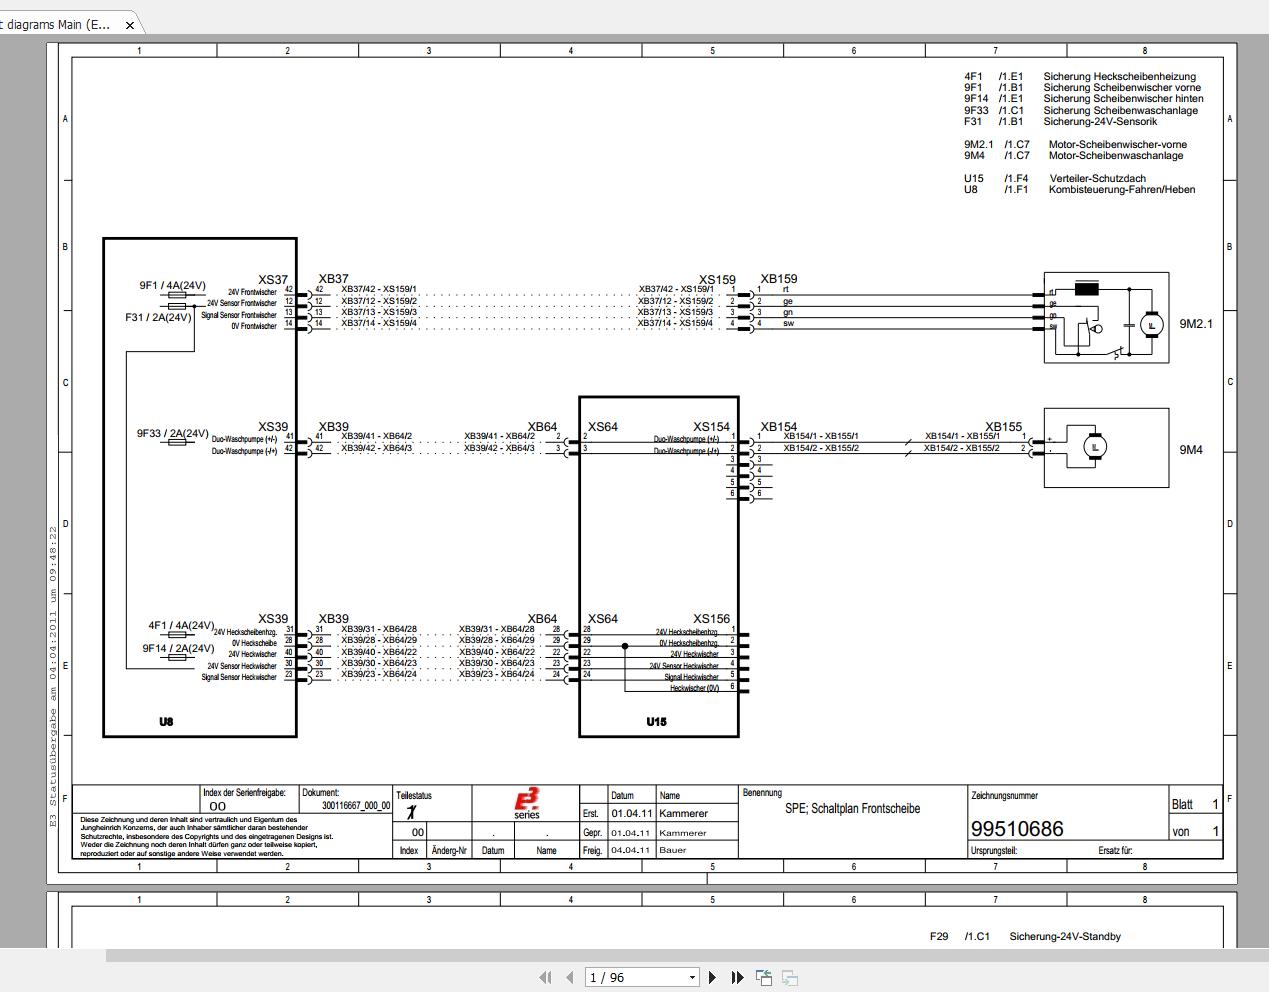Jump to the last page
Viewport: 1269px width, 992px height.
click(737, 977)
